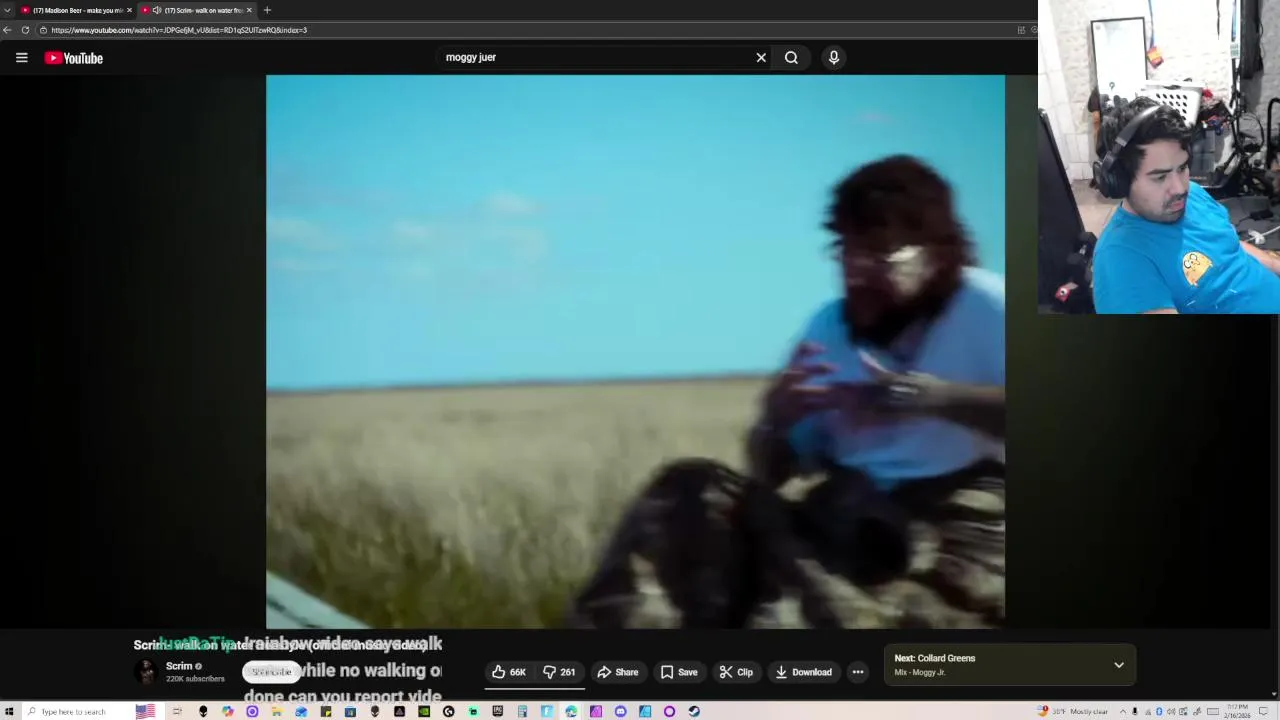Screen dimensions: 1280x720
Task: View site information icon in address bar
Action: click(x=43, y=30)
